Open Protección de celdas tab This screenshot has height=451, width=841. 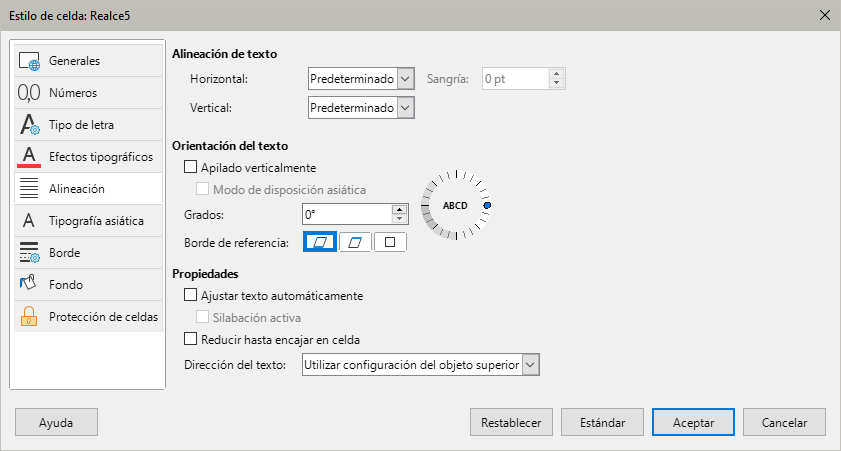[88, 316]
